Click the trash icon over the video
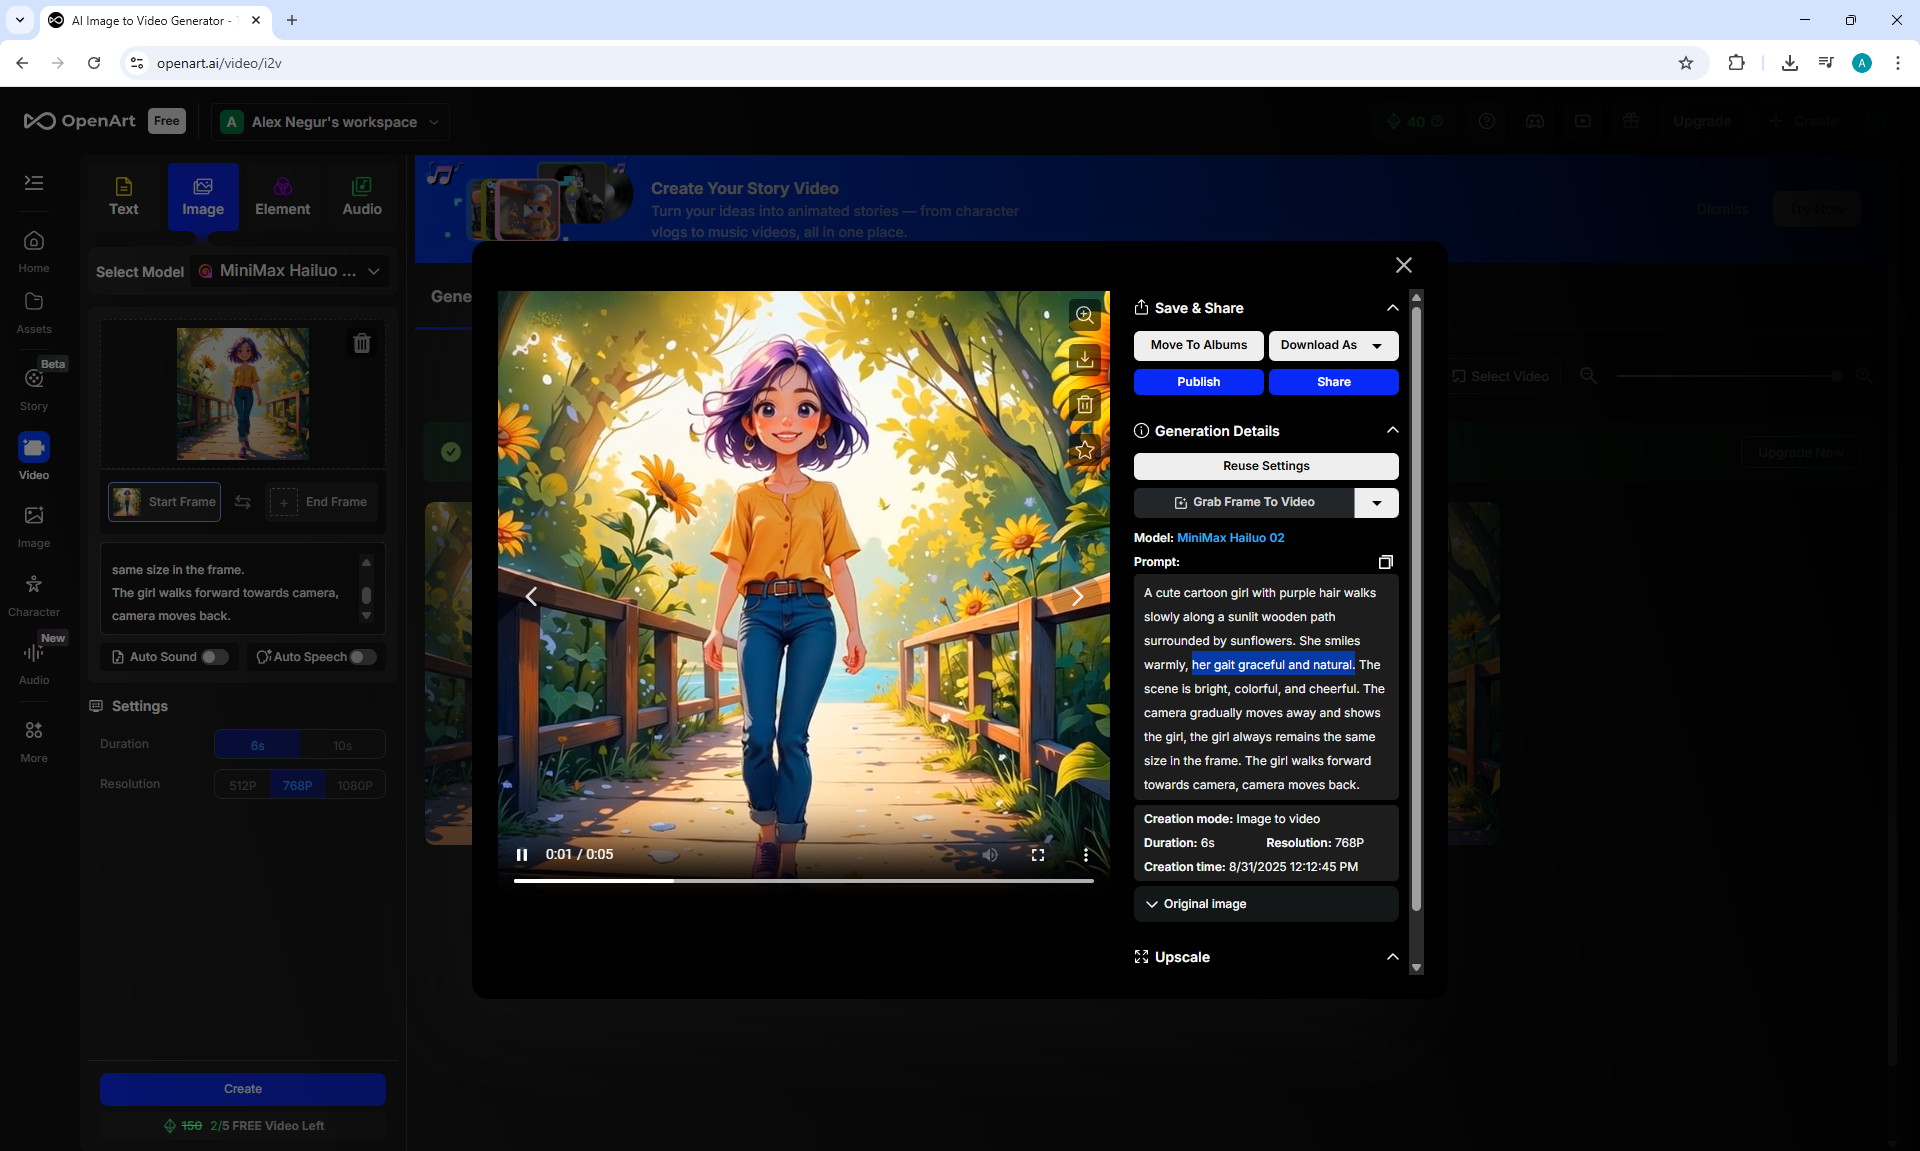Viewport: 1920px width, 1151px height. coord(1084,405)
